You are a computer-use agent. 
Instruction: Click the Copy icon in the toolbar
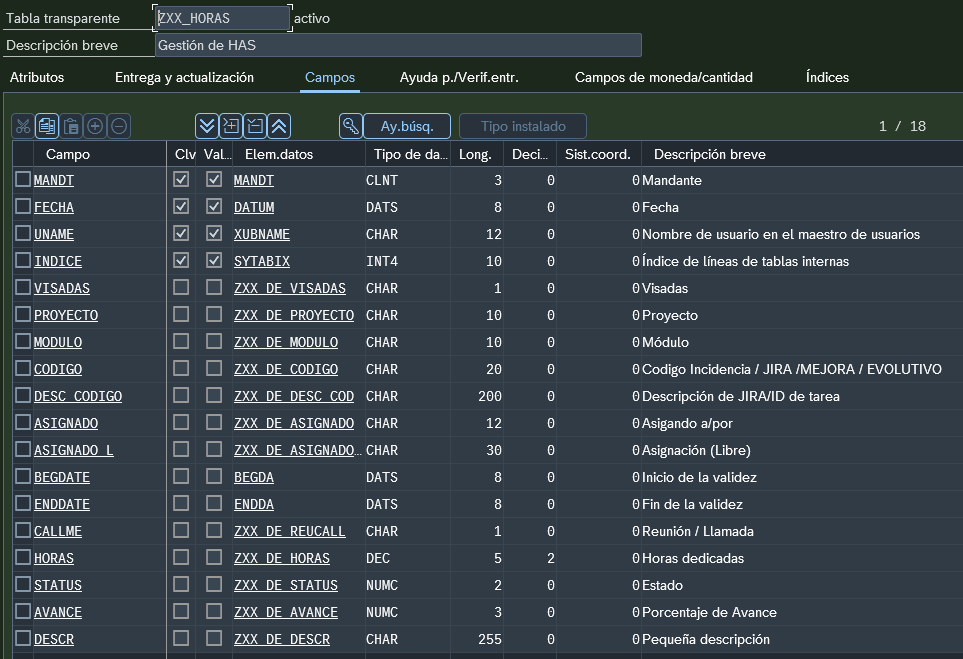pyautogui.click(x=47, y=126)
